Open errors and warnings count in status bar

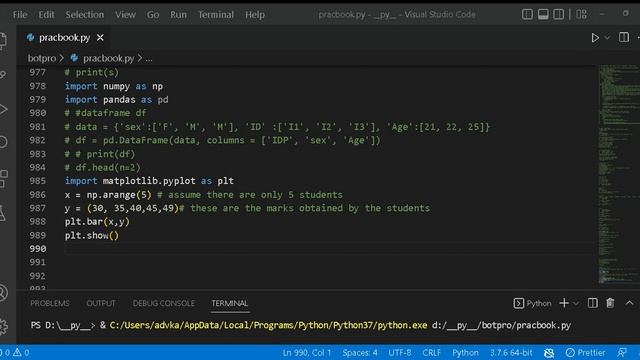15,352
